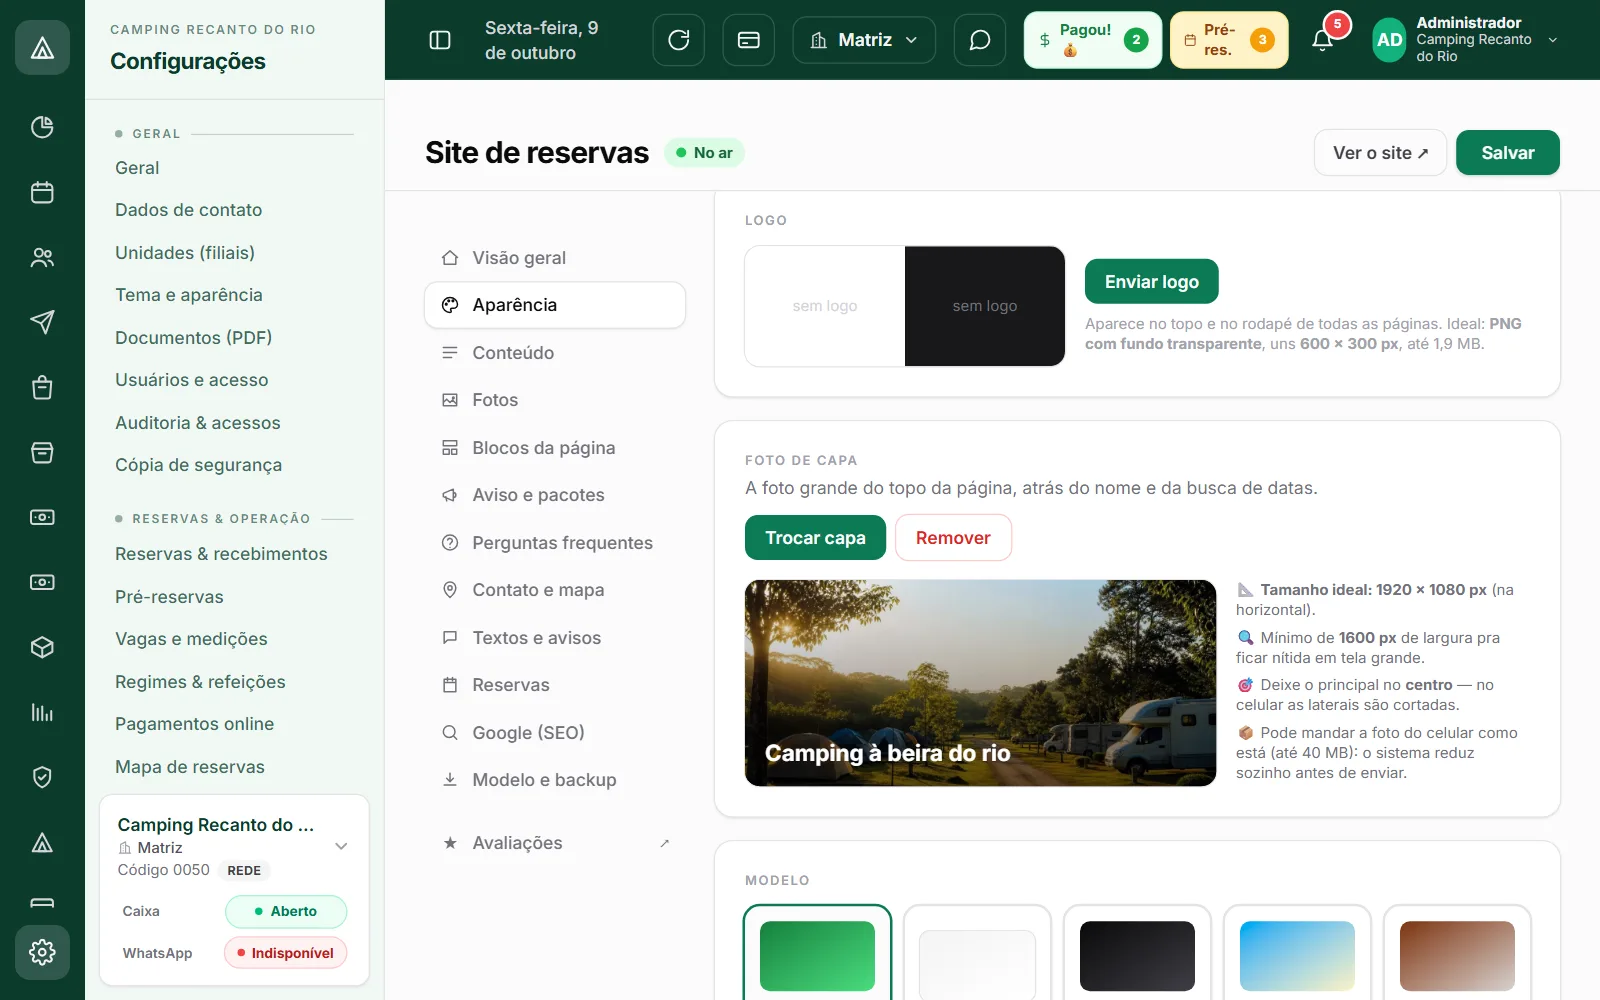Open the Pré-res. badge in top bar
1600x1000 pixels.
1229,40
